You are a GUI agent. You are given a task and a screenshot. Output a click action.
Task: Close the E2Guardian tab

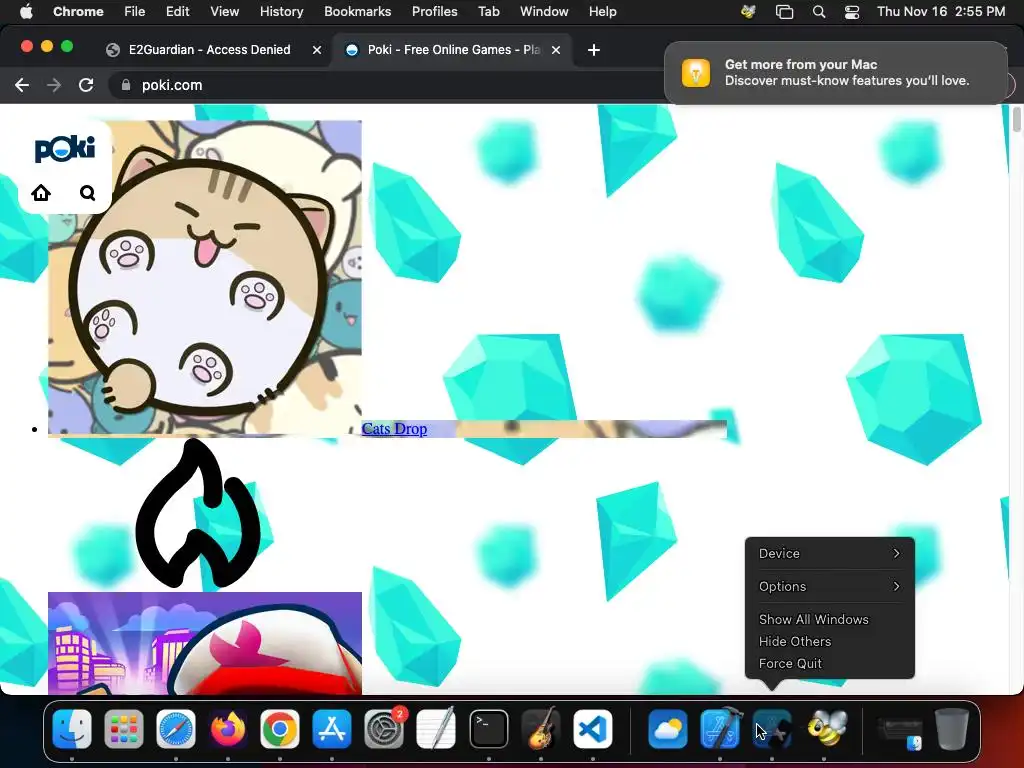click(317, 50)
